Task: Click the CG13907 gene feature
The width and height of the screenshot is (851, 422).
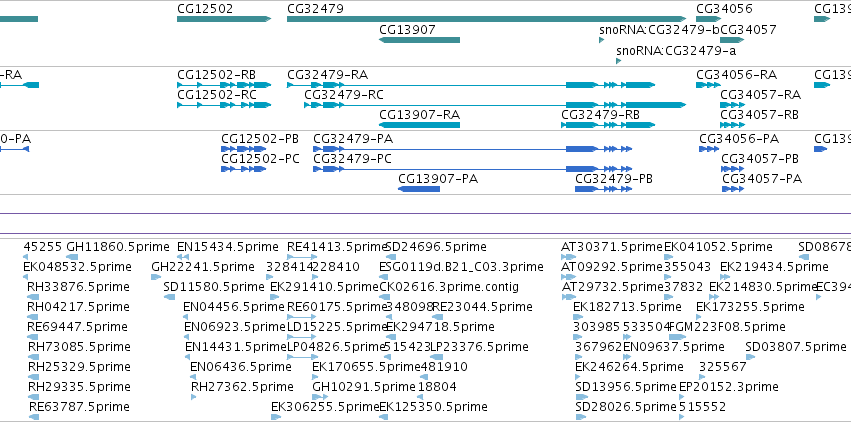Action: (x=419, y=40)
